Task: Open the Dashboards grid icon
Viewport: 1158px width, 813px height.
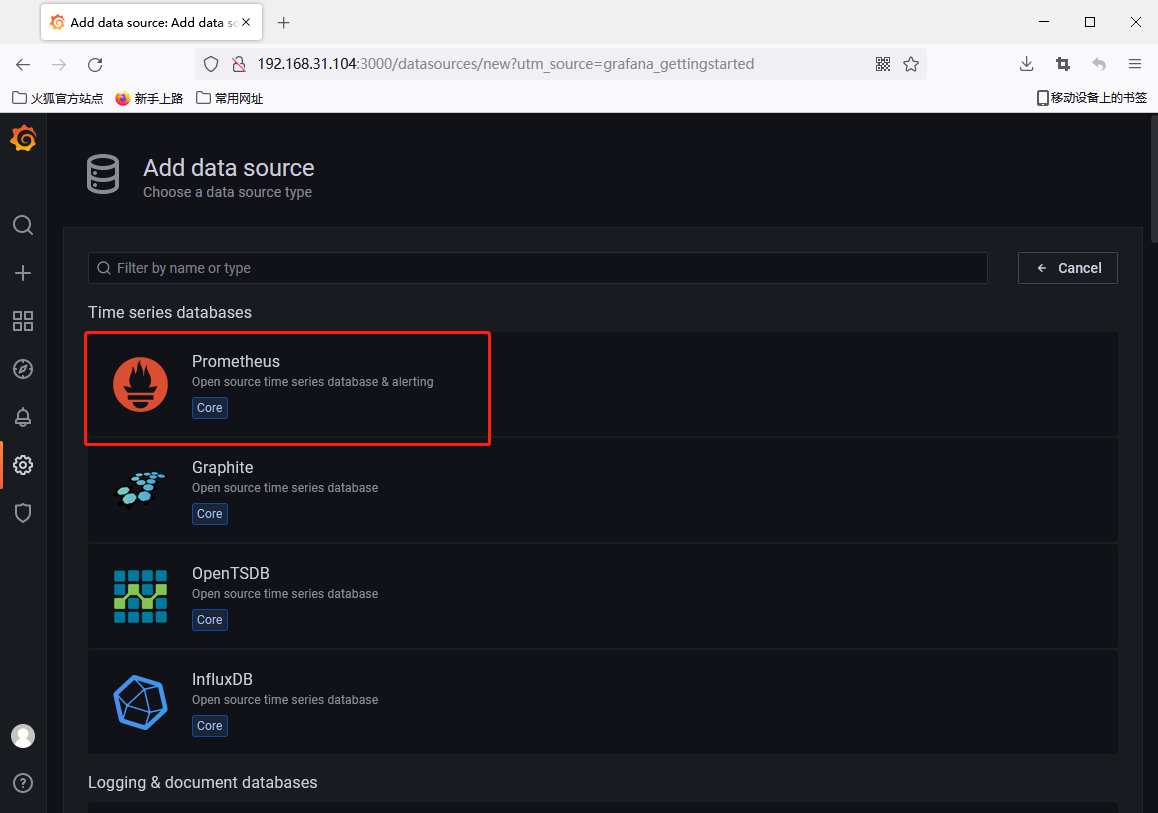Action: tap(23, 321)
